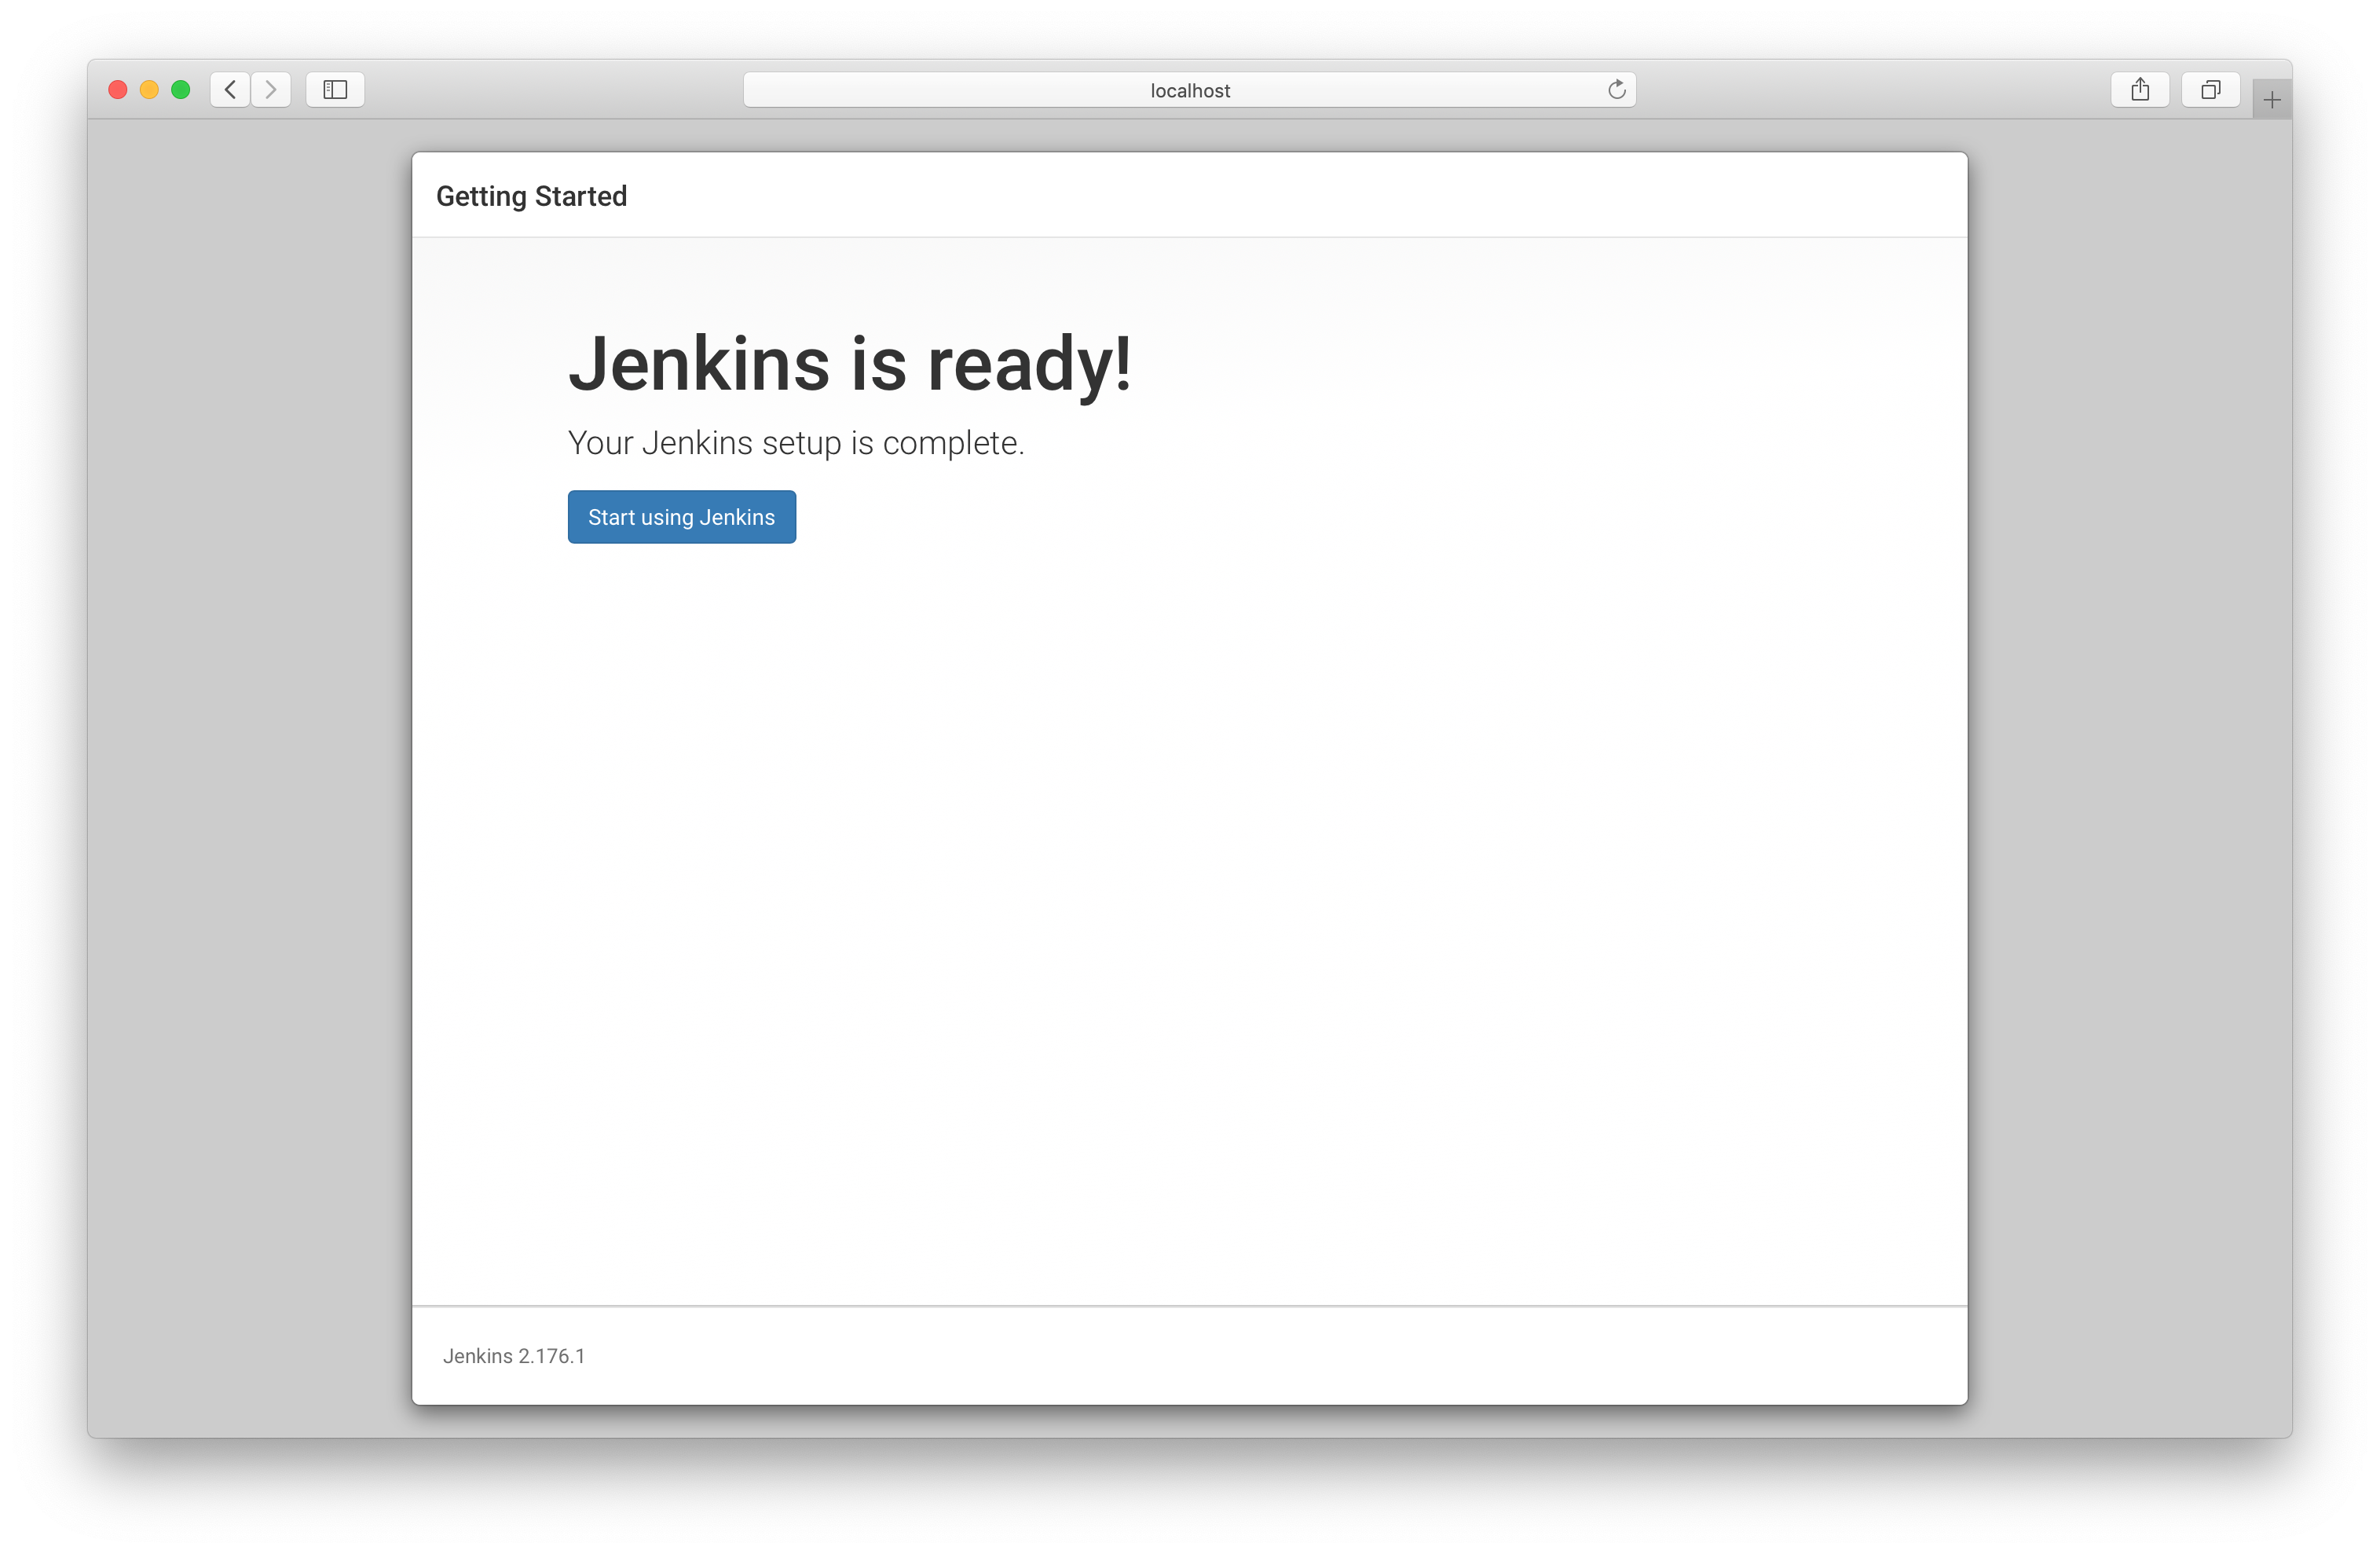Click the yellow minimize traffic light
Viewport: 2380px width, 1554px height.
(x=149, y=89)
